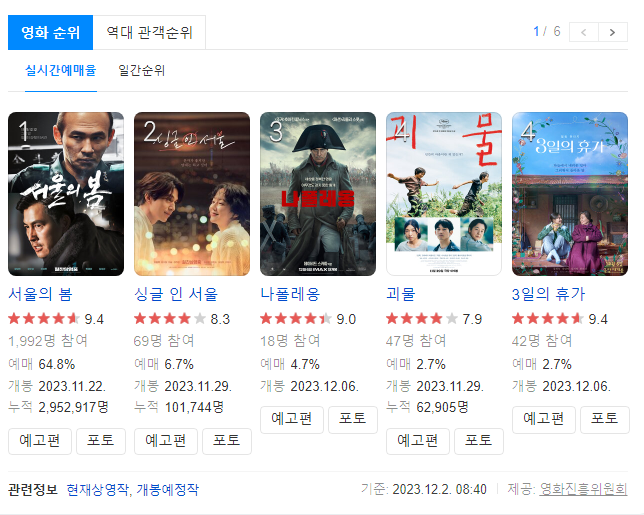
Task: Click the 누적 101,744명 text
Action: pyautogui.click(x=179, y=407)
